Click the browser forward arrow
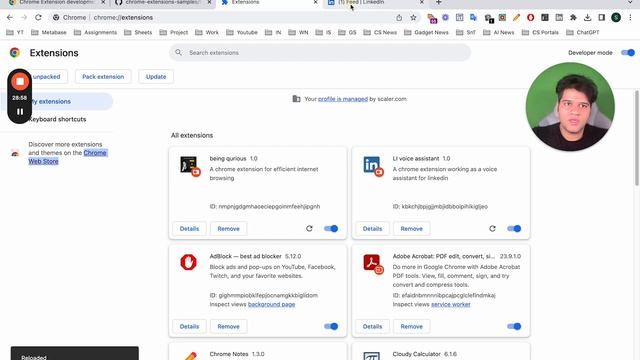 pyautogui.click(x=24, y=18)
